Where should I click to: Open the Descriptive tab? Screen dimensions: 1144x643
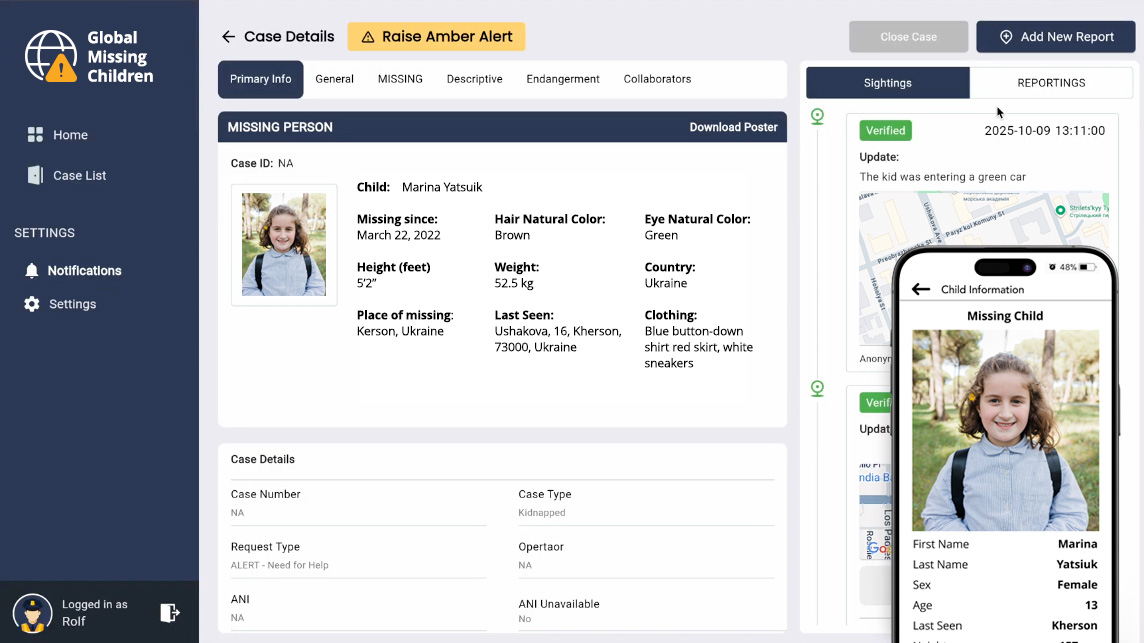[x=474, y=79]
